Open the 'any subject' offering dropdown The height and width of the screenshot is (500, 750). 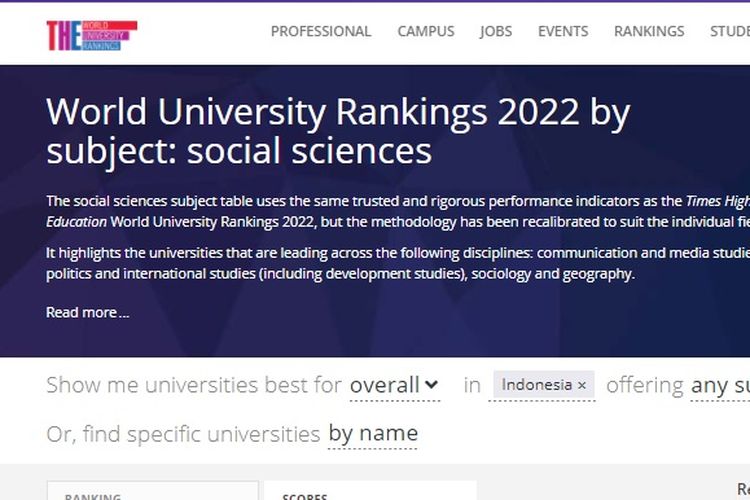click(x=720, y=386)
